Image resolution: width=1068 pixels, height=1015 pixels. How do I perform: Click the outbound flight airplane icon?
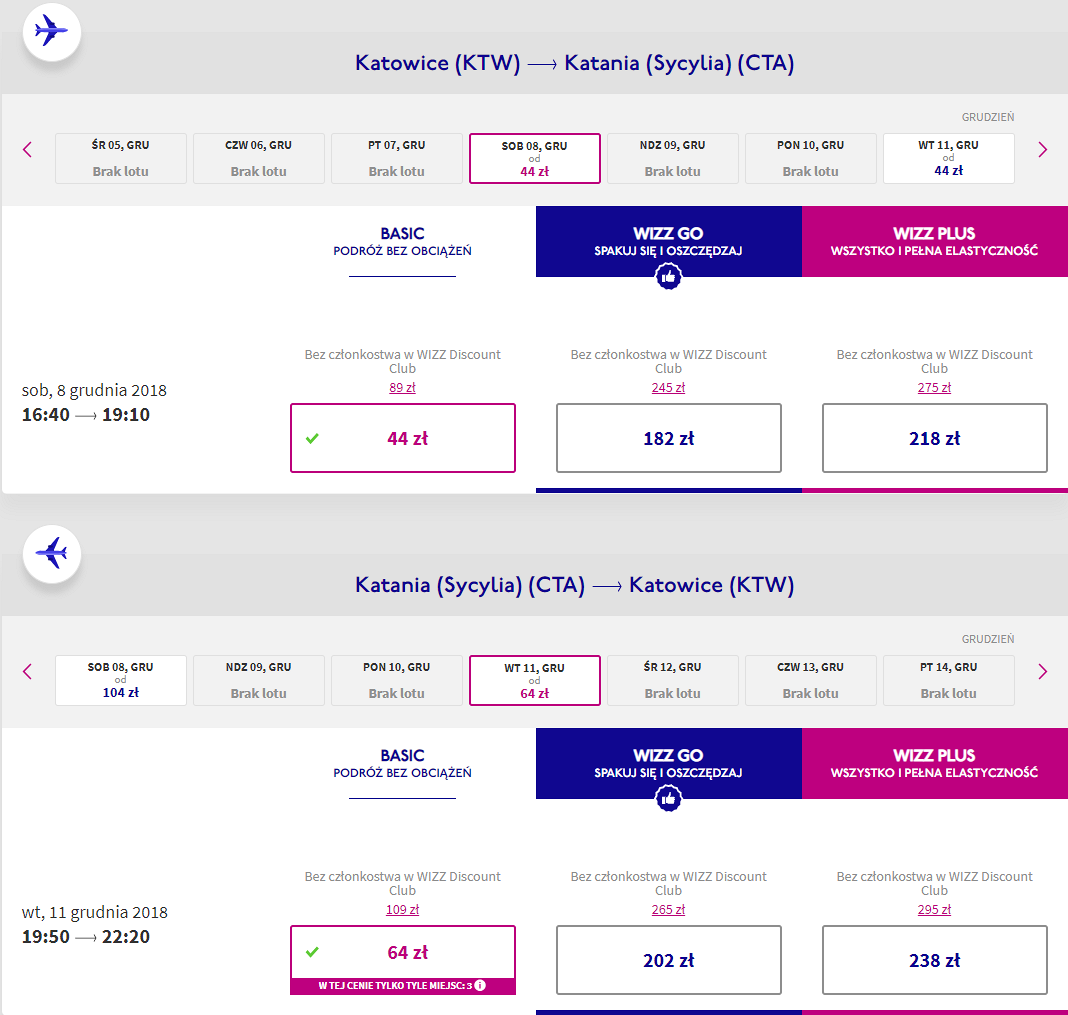coord(52,31)
